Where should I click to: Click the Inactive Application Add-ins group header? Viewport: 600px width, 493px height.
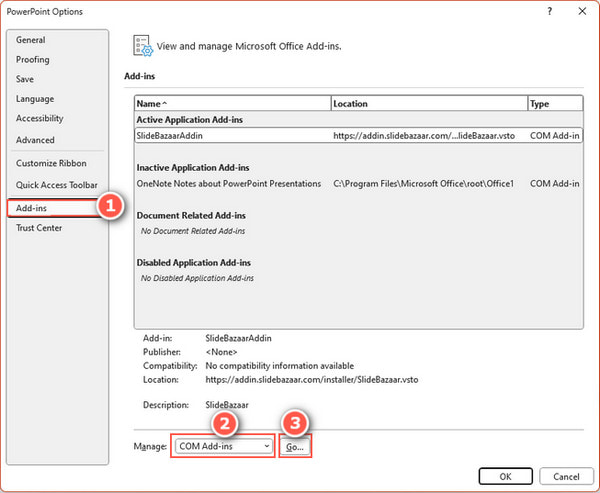pyautogui.click(x=193, y=168)
